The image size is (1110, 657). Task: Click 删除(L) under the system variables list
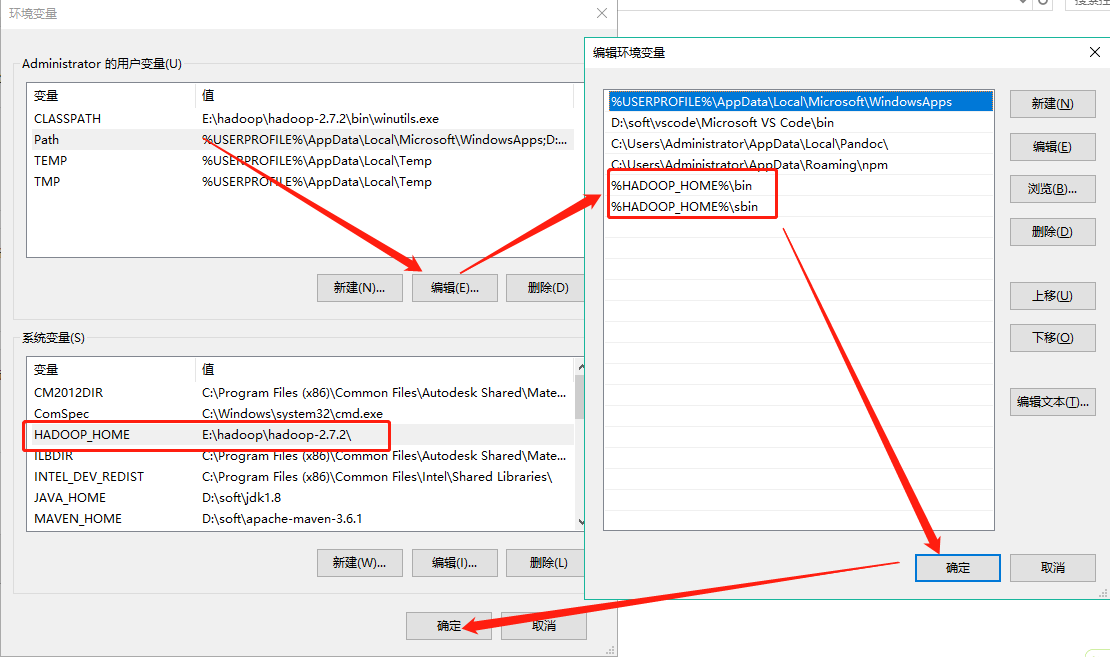coord(547,563)
